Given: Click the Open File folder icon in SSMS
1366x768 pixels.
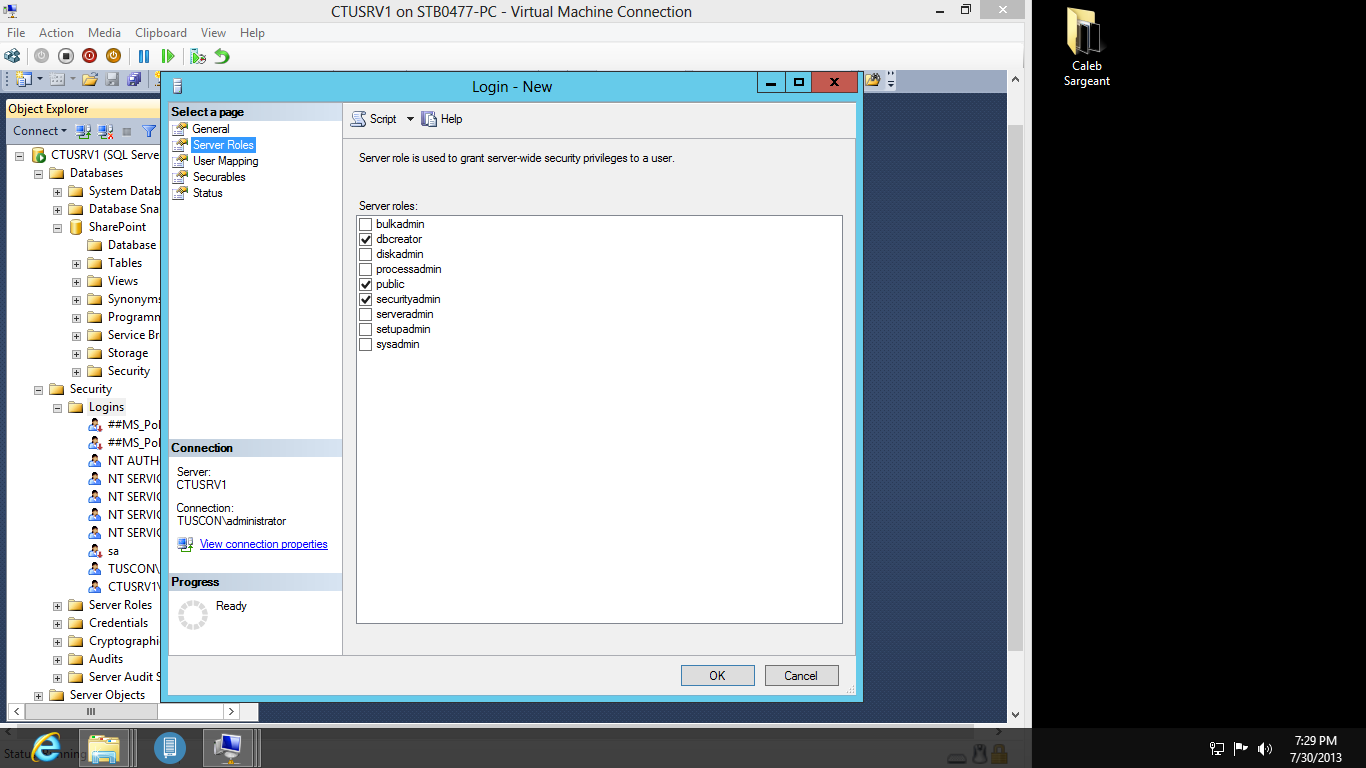Looking at the screenshot, I should pyautogui.click(x=89, y=79).
